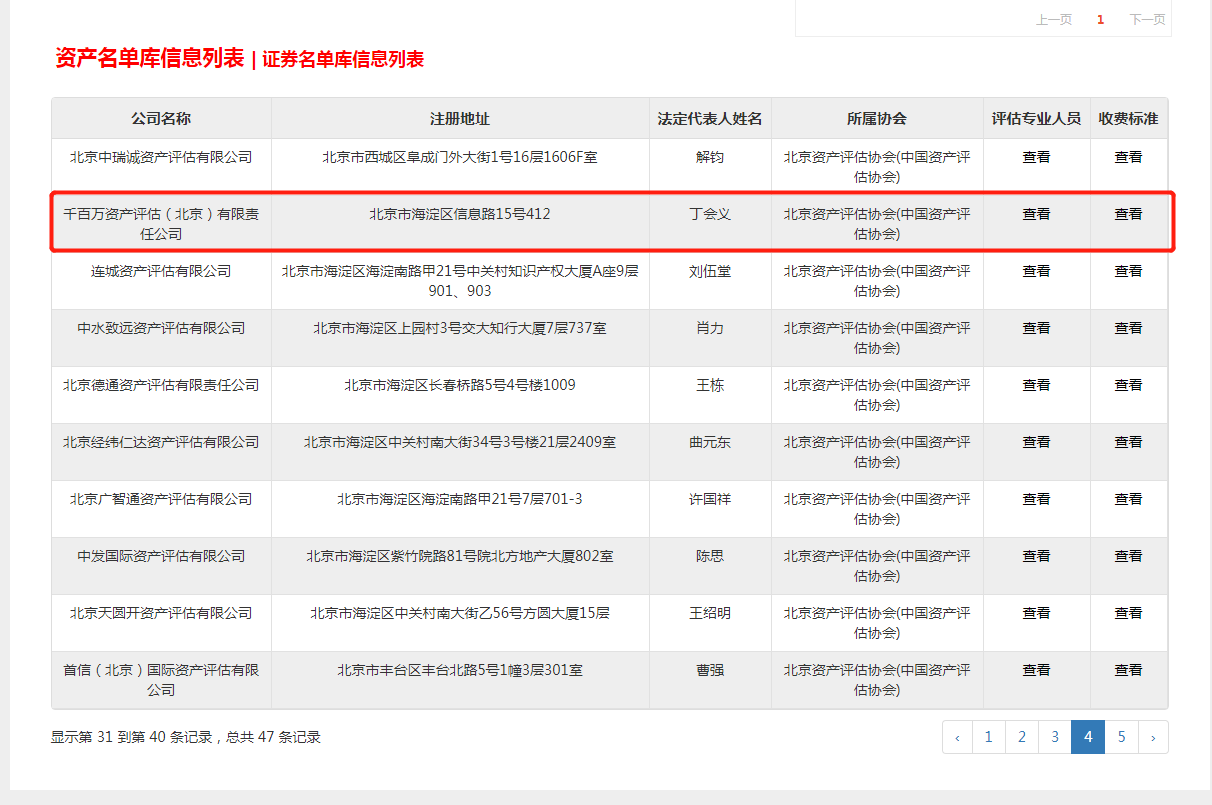Click address 北京市西城区阜成门外大街1号16层1606F室

(460, 157)
